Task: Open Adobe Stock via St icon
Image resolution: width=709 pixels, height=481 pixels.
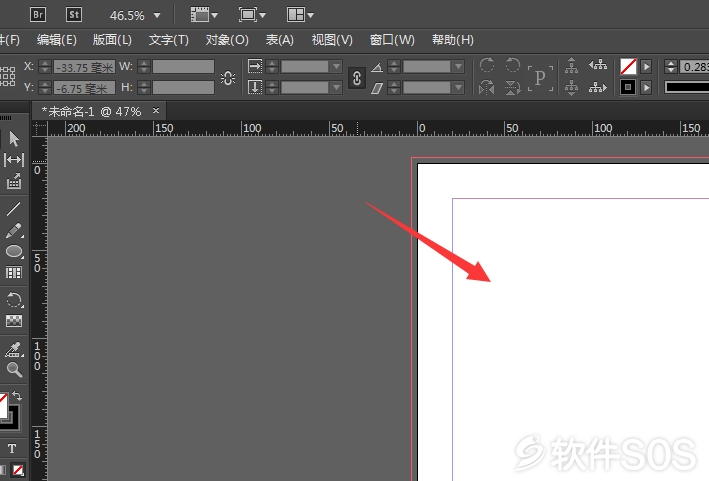Action: 74,15
